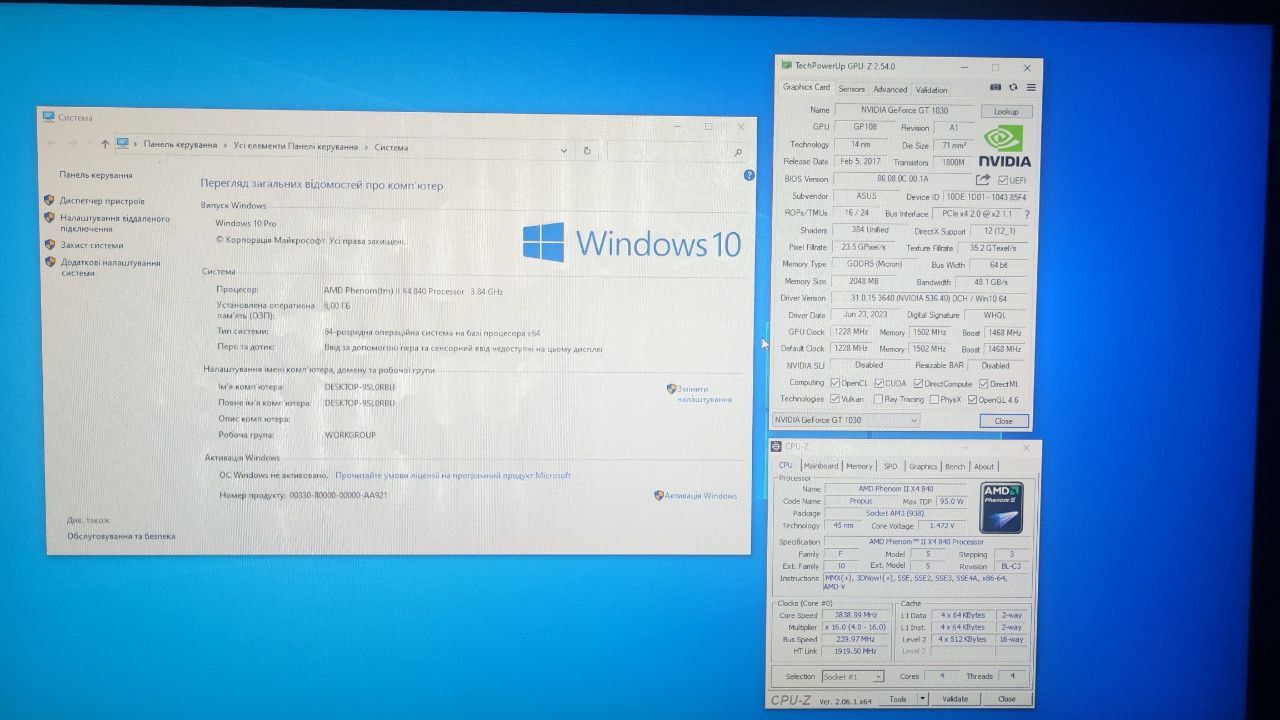Click shield icon beside Змінити налаштування
Image resolution: width=1280 pixels, height=720 pixels.
(x=672, y=389)
